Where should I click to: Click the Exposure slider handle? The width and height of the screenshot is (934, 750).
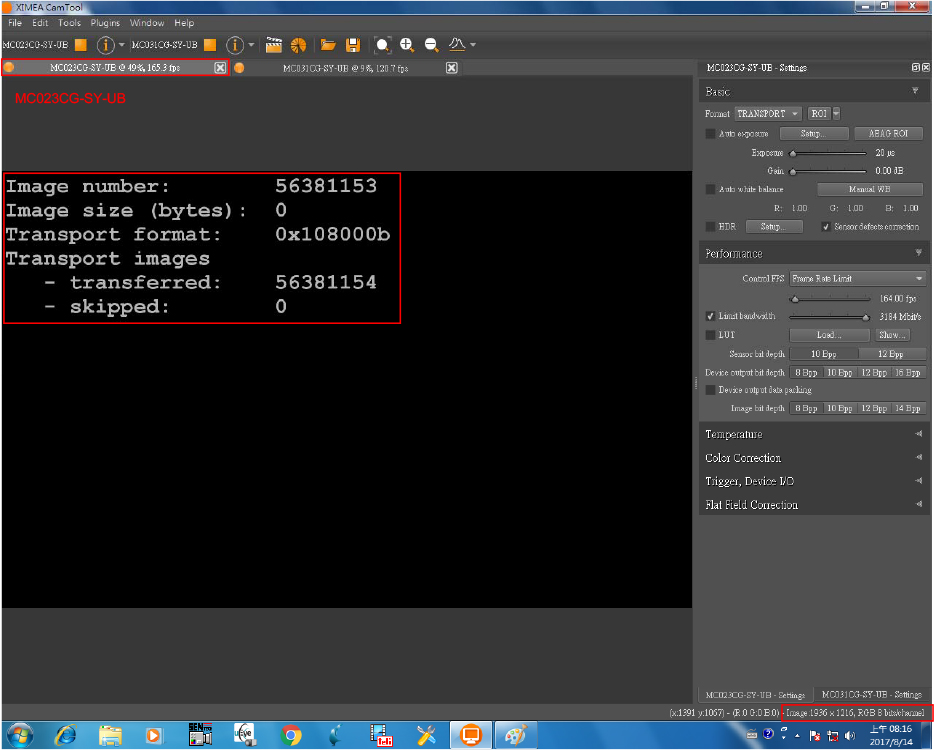(x=793, y=154)
